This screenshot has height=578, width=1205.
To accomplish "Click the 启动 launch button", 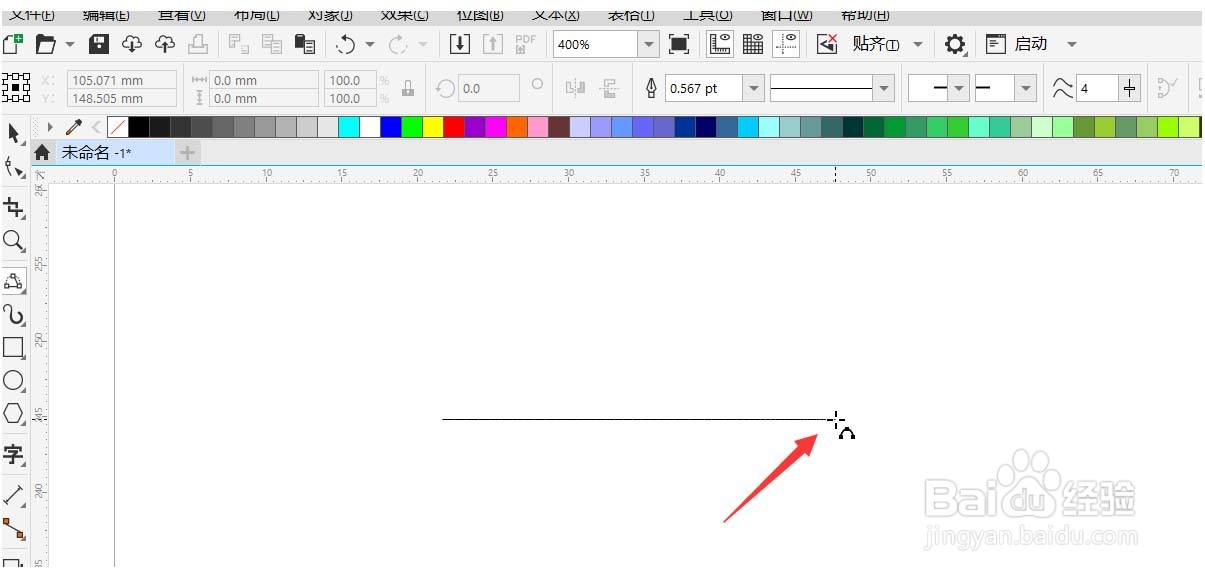I will pyautogui.click(x=1018, y=44).
